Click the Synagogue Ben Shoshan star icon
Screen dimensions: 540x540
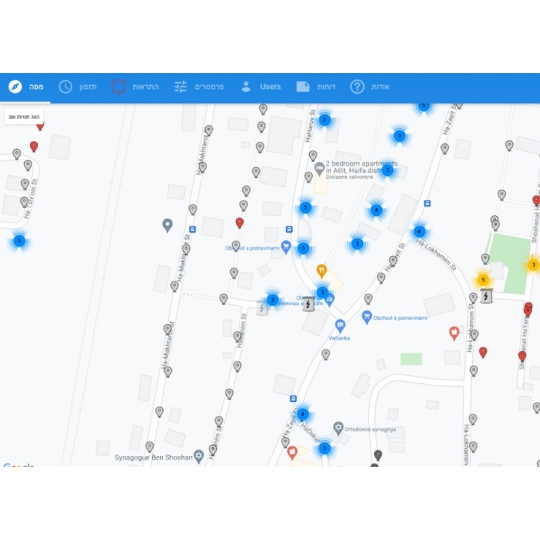coord(199,456)
